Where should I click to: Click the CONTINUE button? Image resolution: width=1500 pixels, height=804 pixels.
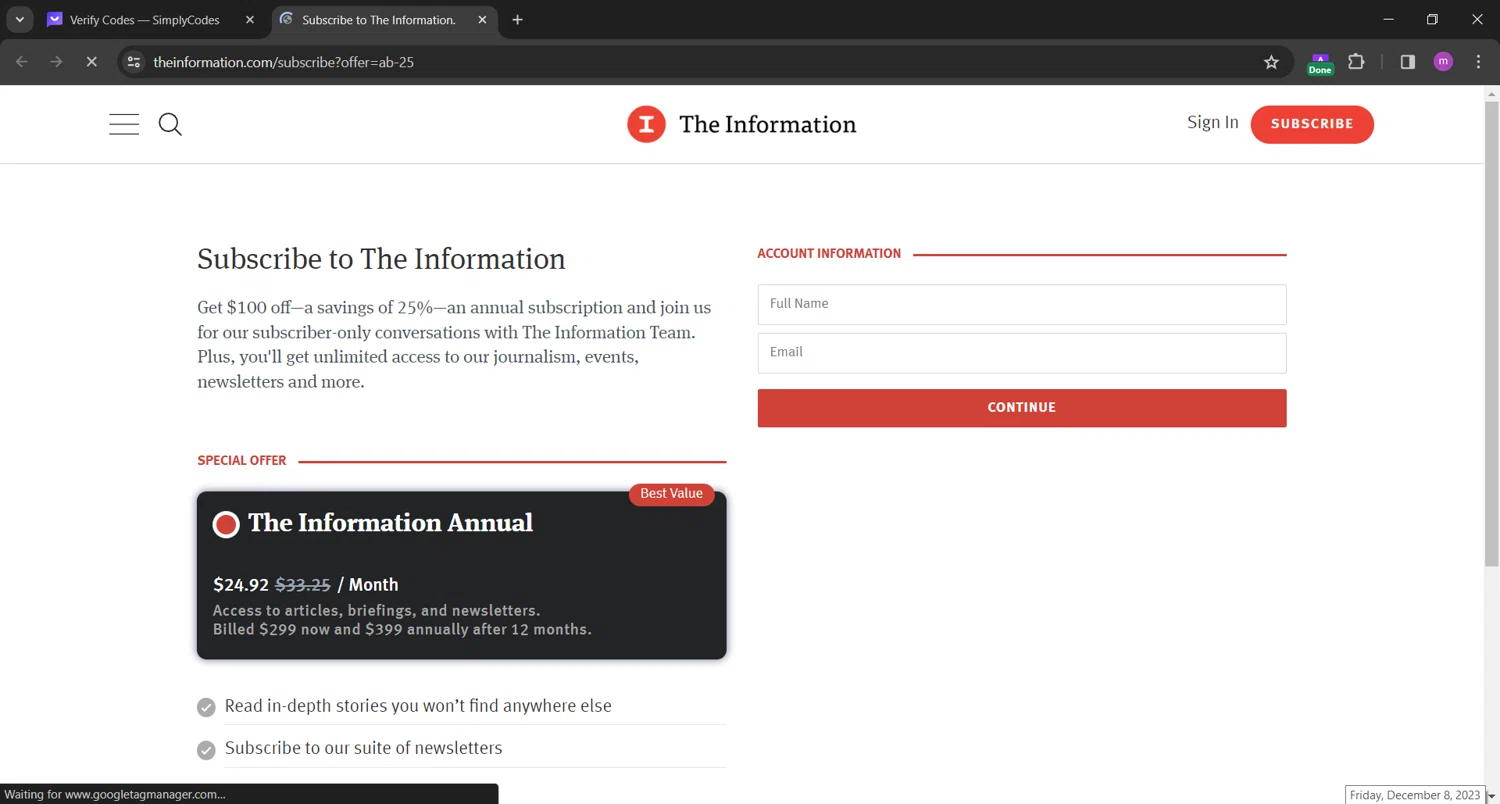pos(1022,408)
